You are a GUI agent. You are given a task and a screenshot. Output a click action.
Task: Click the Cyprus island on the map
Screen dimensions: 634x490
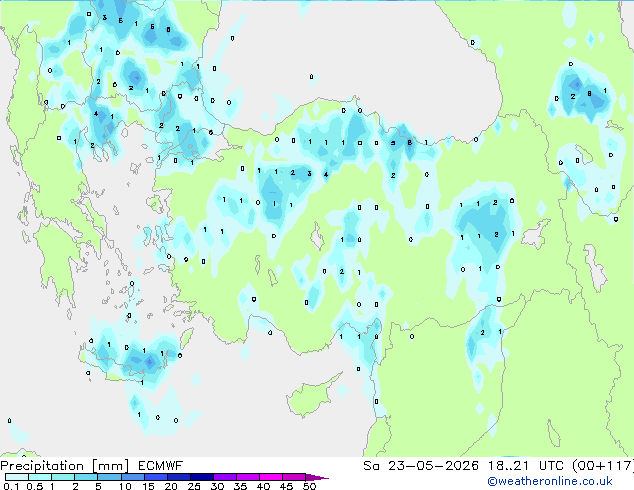(x=311, y=396)
